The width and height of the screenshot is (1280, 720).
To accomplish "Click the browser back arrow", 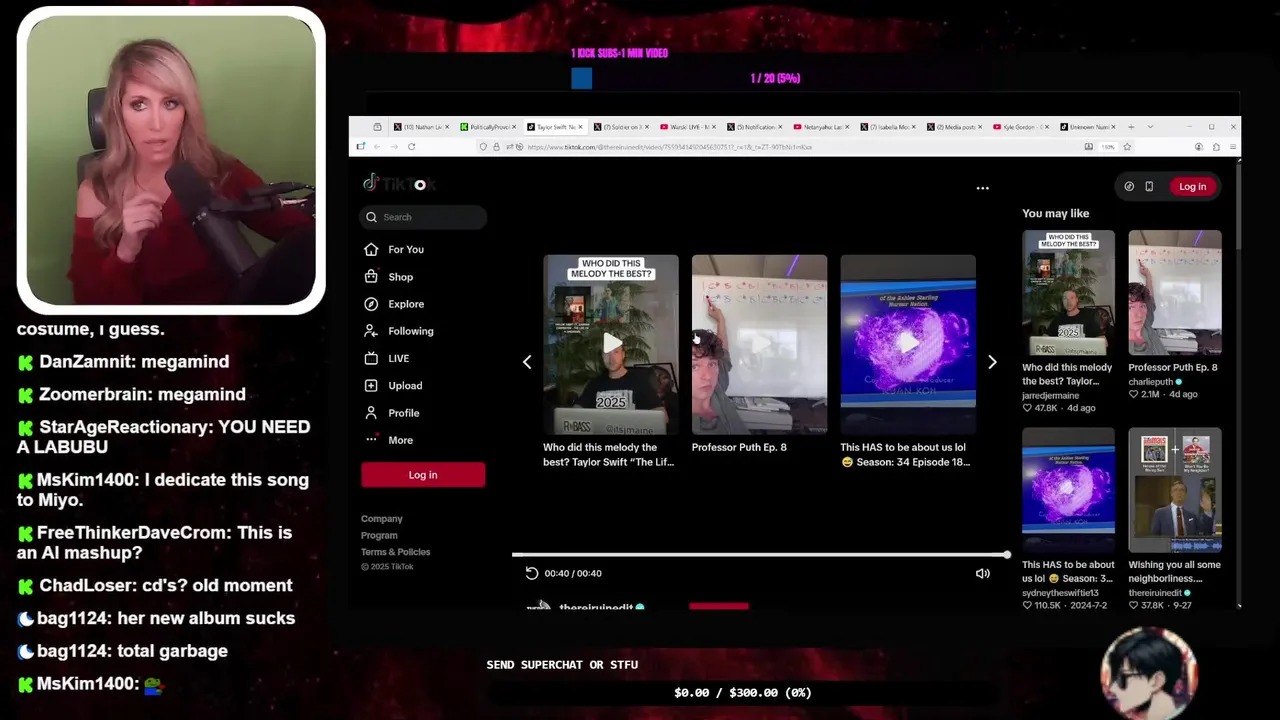I will (x=377, y=147).
